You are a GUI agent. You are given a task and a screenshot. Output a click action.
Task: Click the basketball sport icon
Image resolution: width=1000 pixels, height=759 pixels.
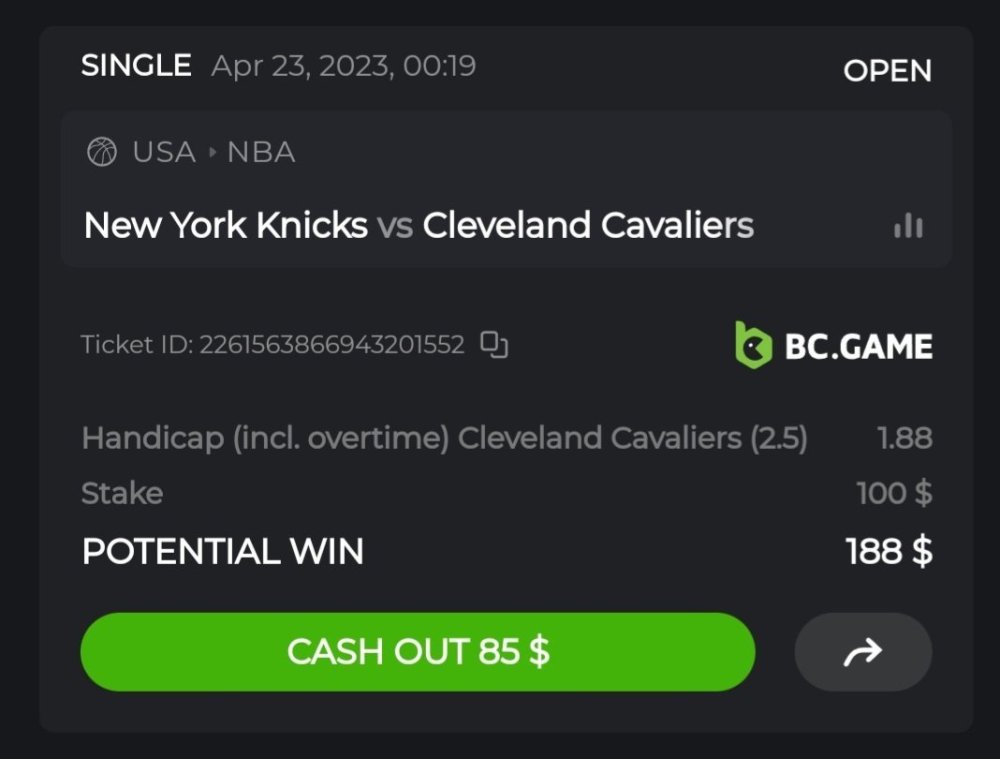coord(102,153)
